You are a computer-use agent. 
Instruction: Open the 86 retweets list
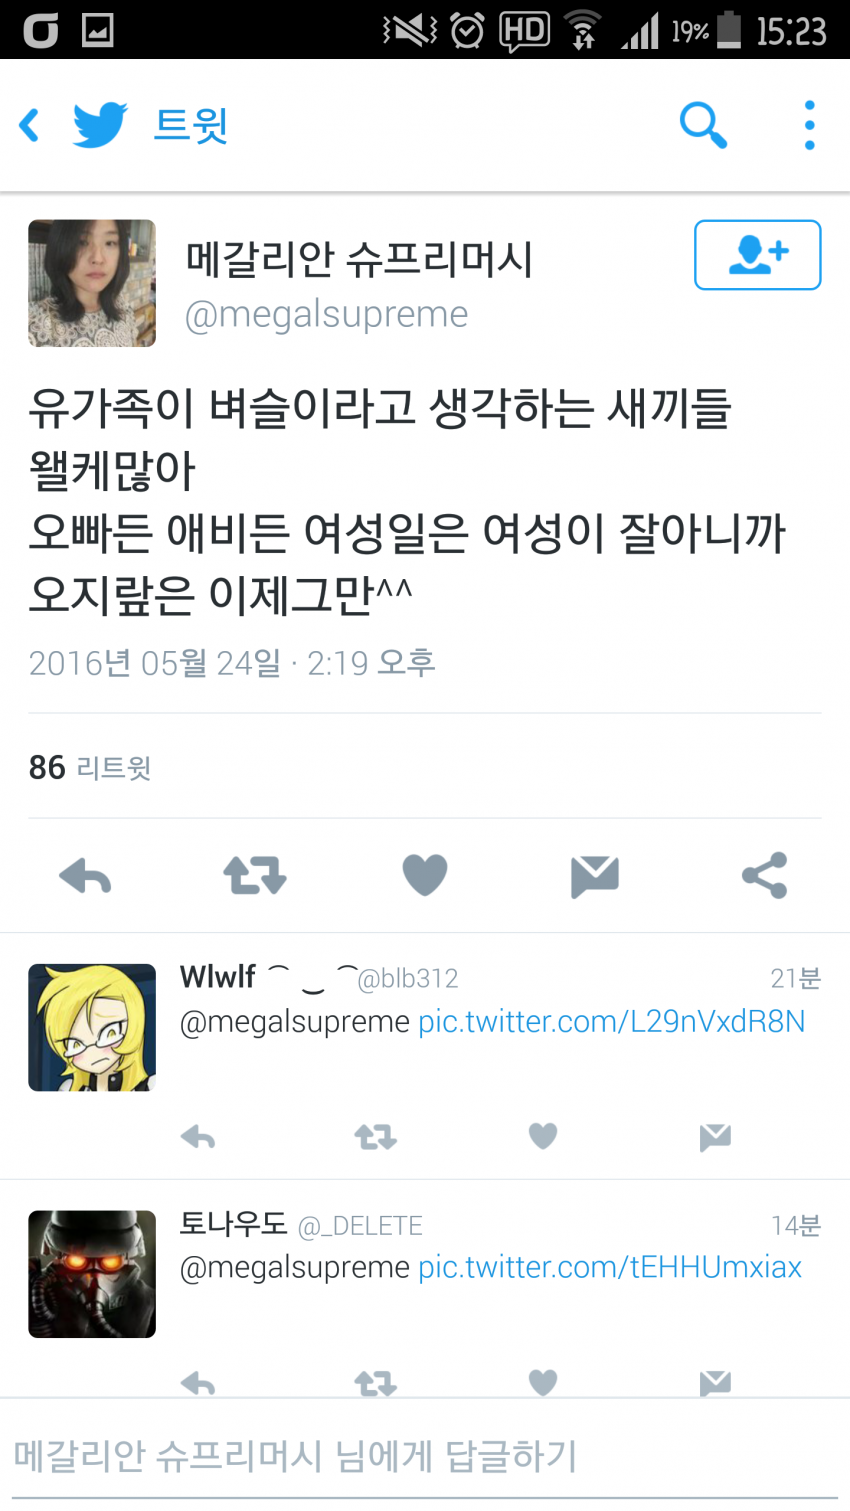click(90, 767)
